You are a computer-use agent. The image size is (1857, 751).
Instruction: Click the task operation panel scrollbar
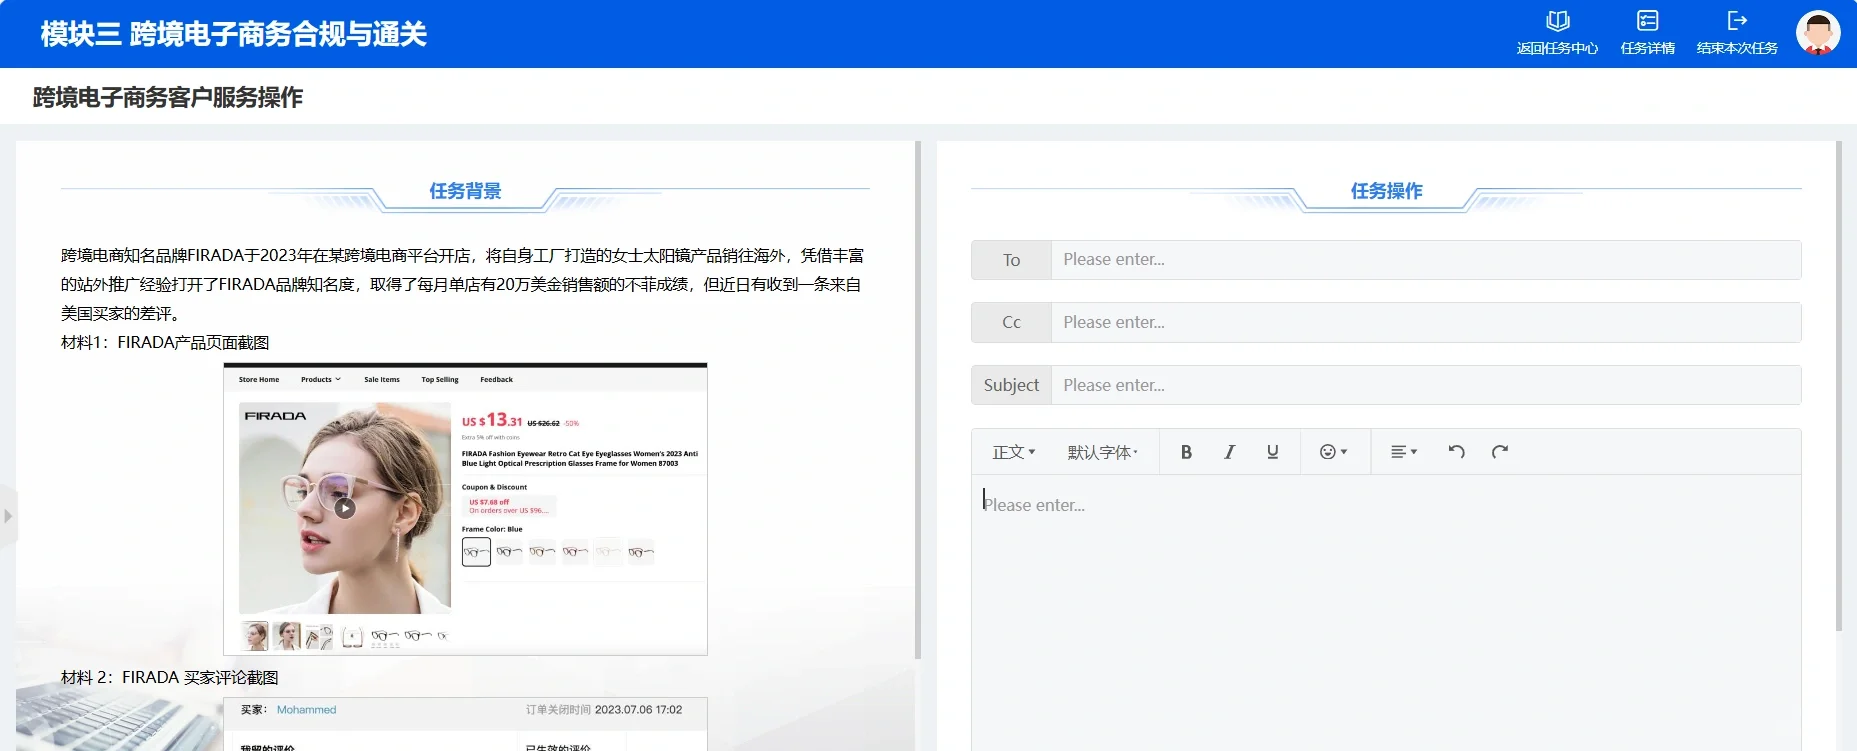[x=1839, y=386]
